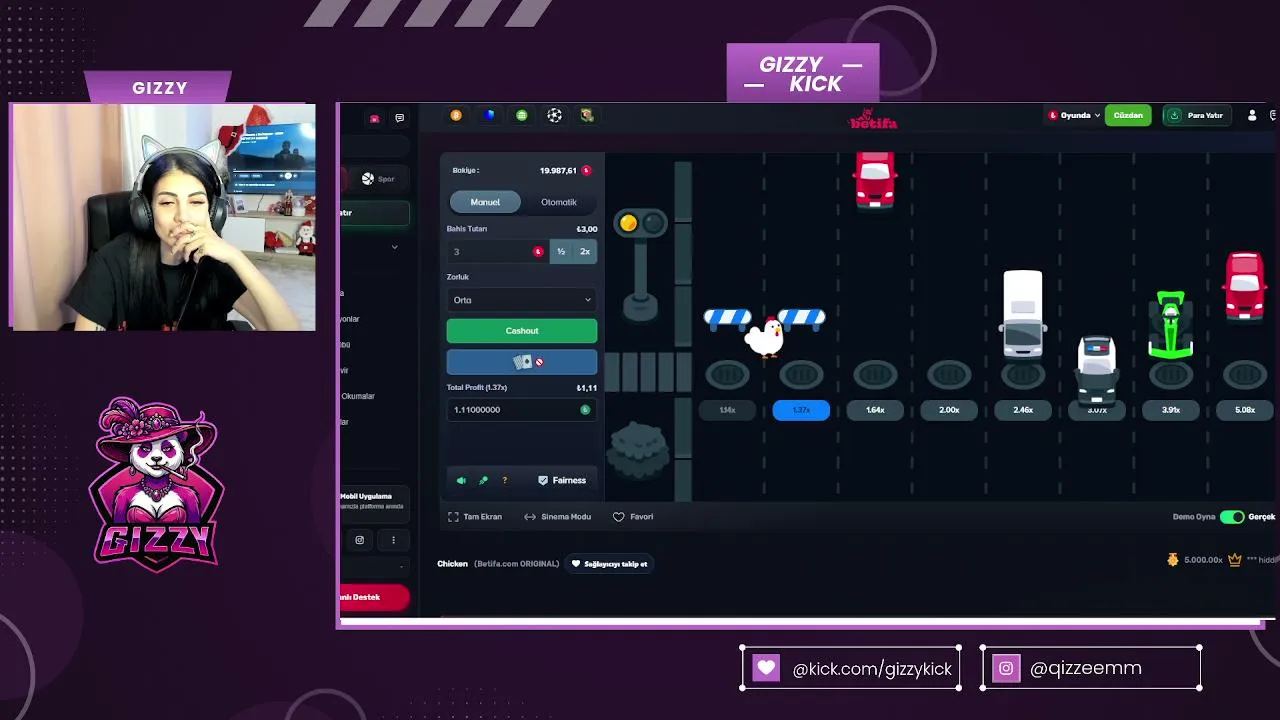
Task: Switch to the Manuel betting tab
Action: (x=485, y=202)
